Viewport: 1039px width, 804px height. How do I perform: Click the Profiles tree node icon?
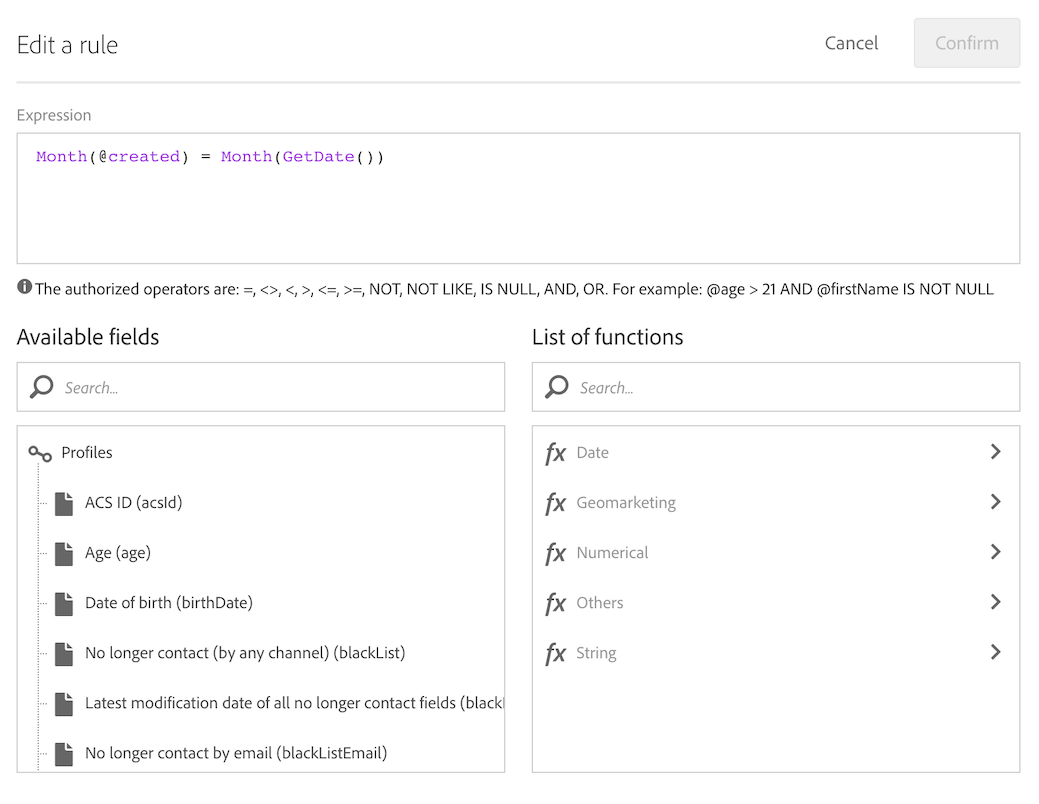40,454
